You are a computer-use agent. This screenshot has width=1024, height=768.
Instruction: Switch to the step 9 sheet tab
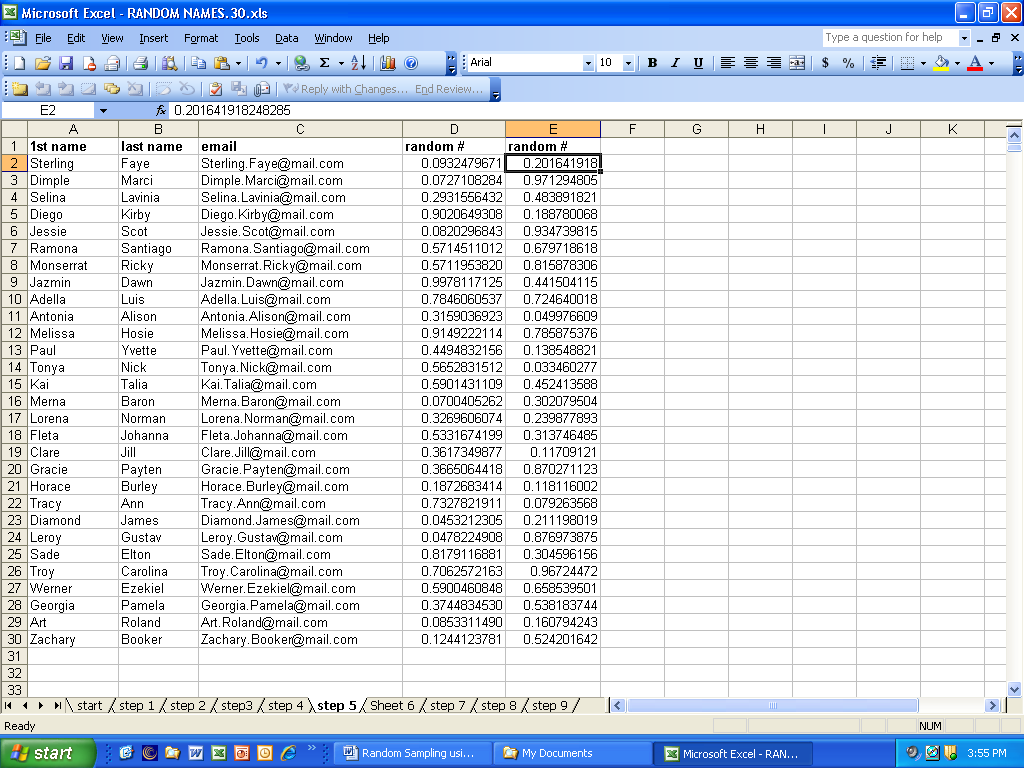549,705
